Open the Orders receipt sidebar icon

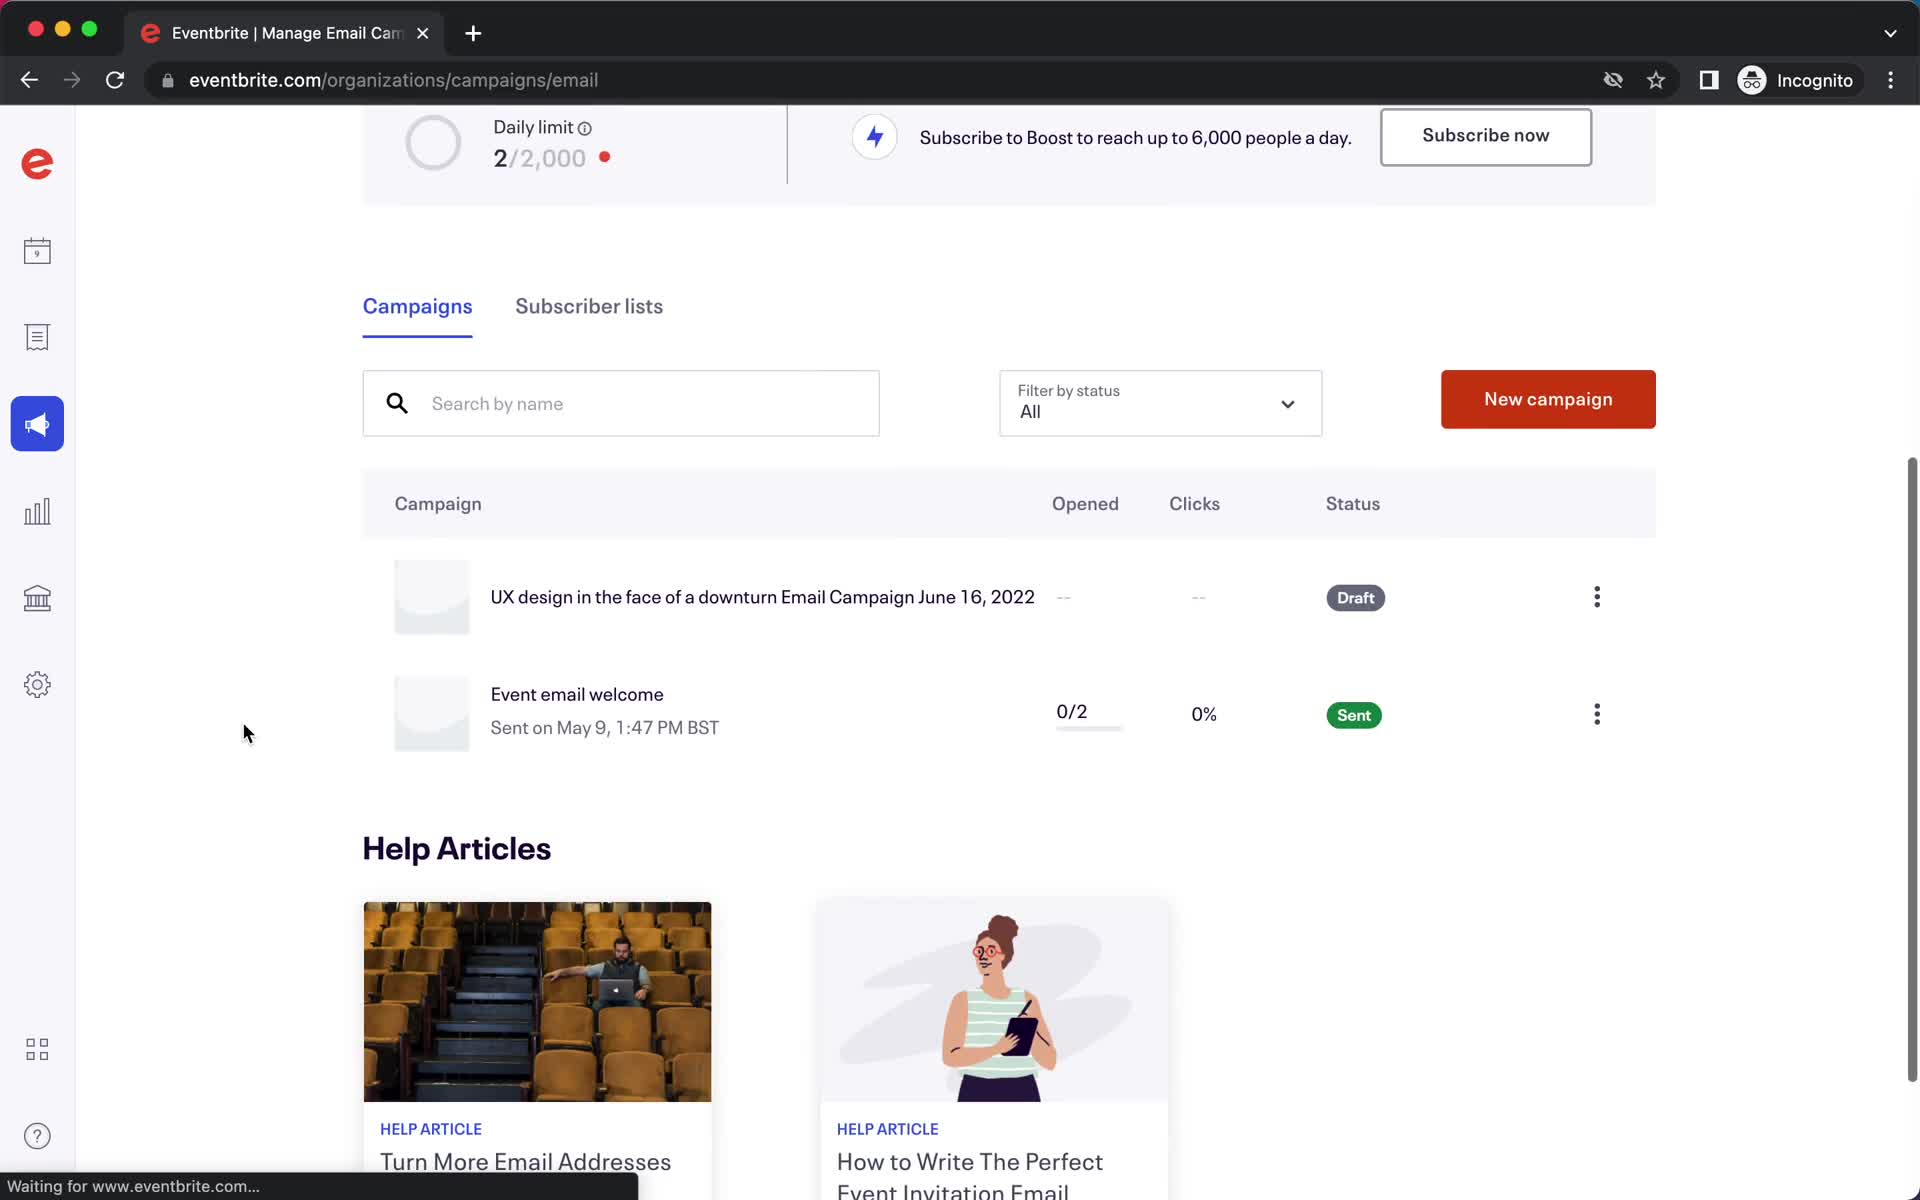[37, 337]
